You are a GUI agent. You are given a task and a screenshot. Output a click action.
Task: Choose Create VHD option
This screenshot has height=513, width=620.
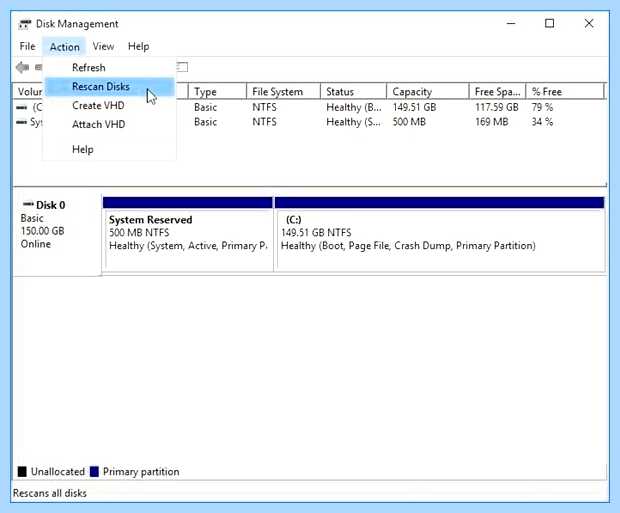[109, 106]
